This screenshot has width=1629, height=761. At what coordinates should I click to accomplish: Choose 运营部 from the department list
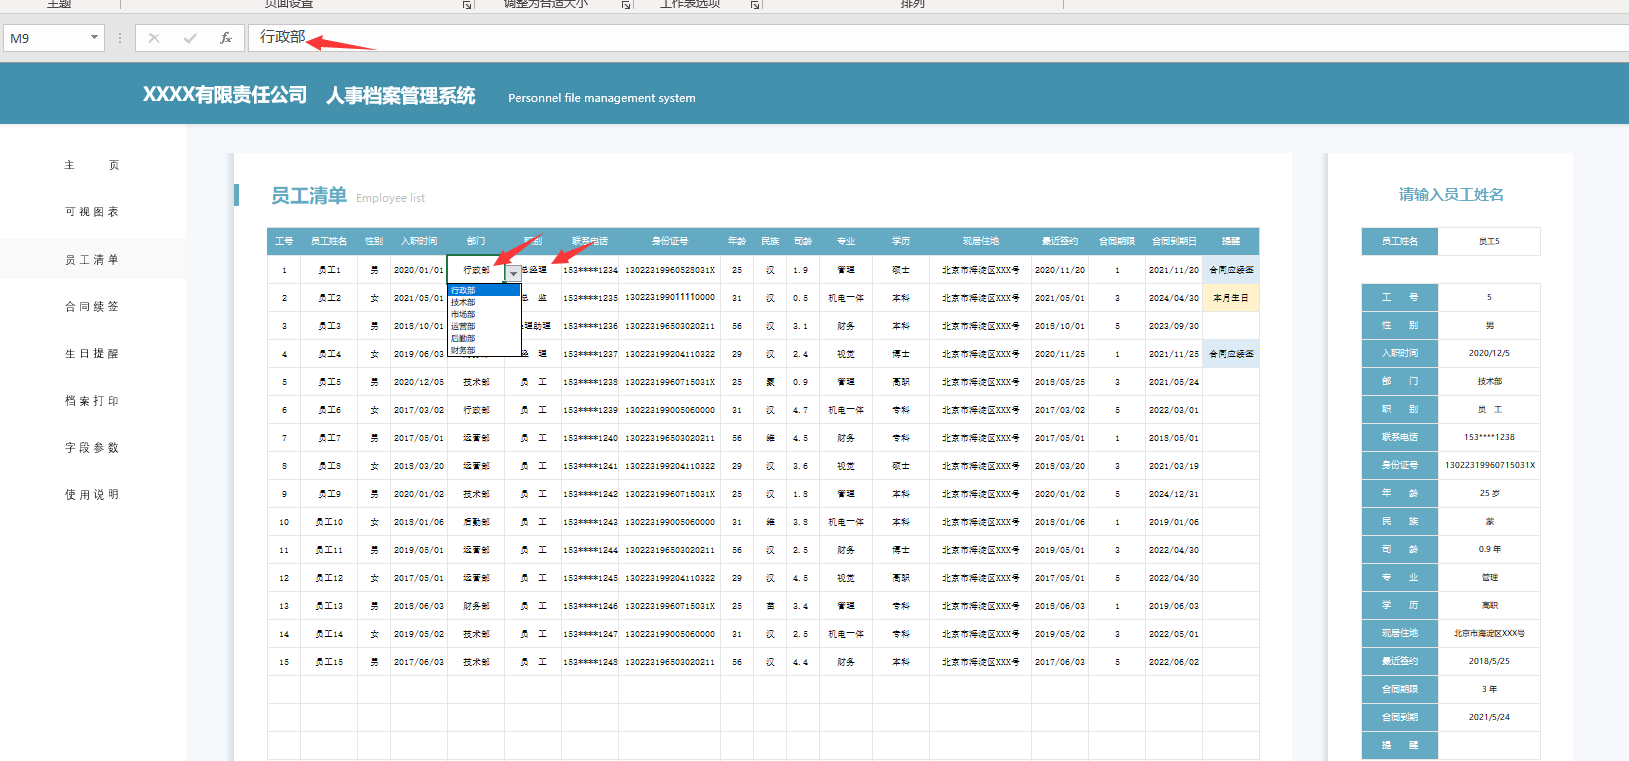pyautogui.click(x=484, y=326)
